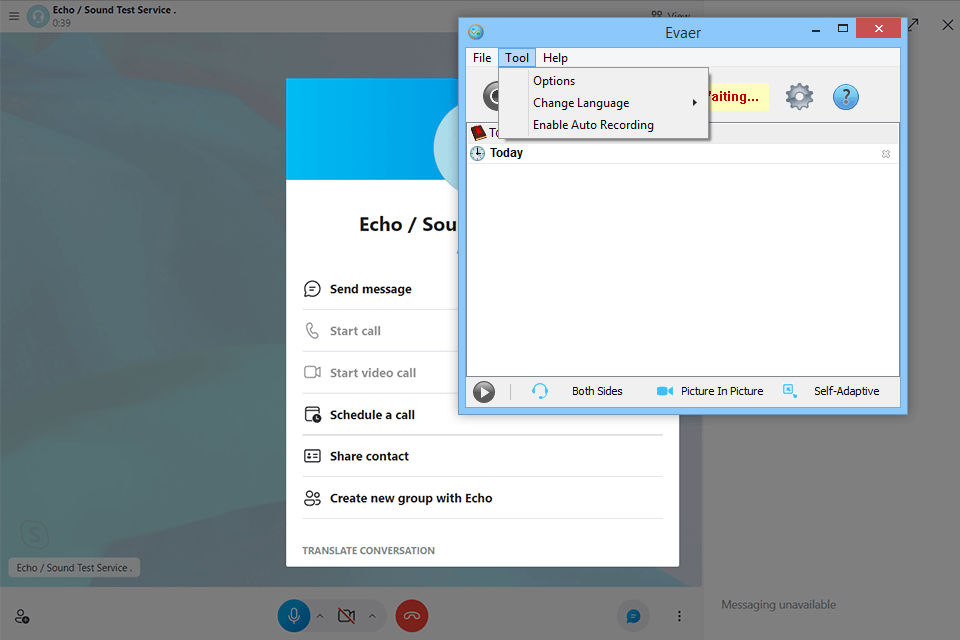Image resolution: width=960 pixels, height=640 pixels.
Task: Click the red book icon in Evaer list header
Action: pos(478,132)
